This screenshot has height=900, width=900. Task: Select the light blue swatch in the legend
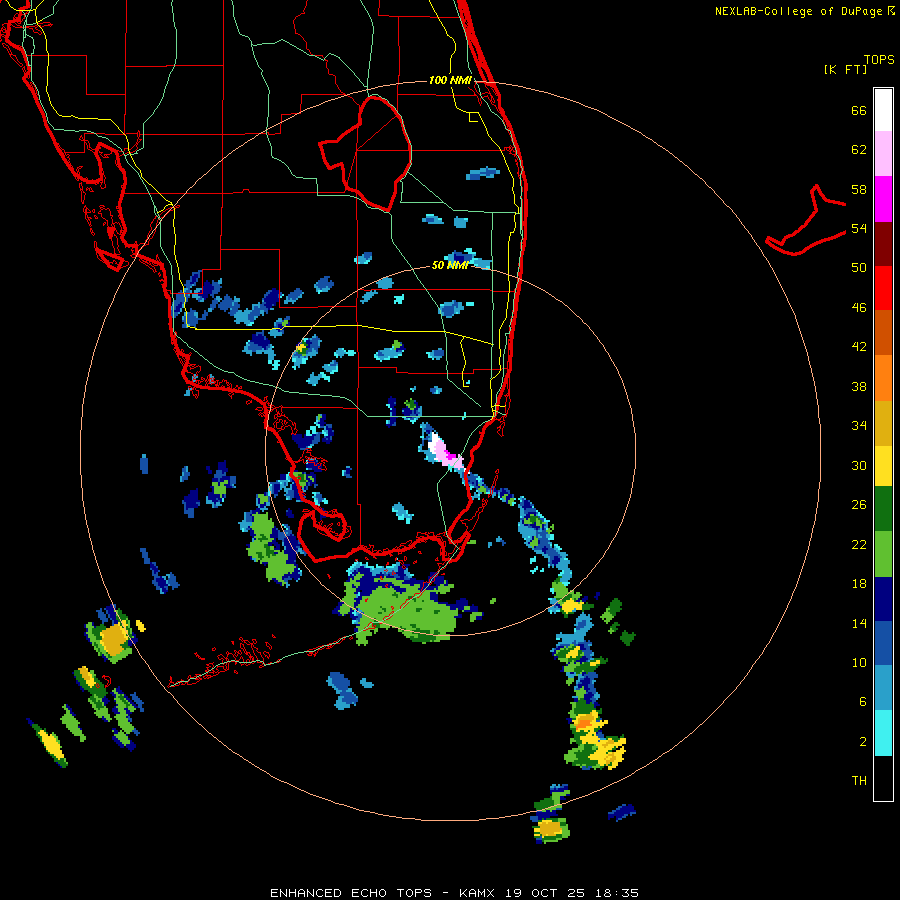tap(883, 688)
